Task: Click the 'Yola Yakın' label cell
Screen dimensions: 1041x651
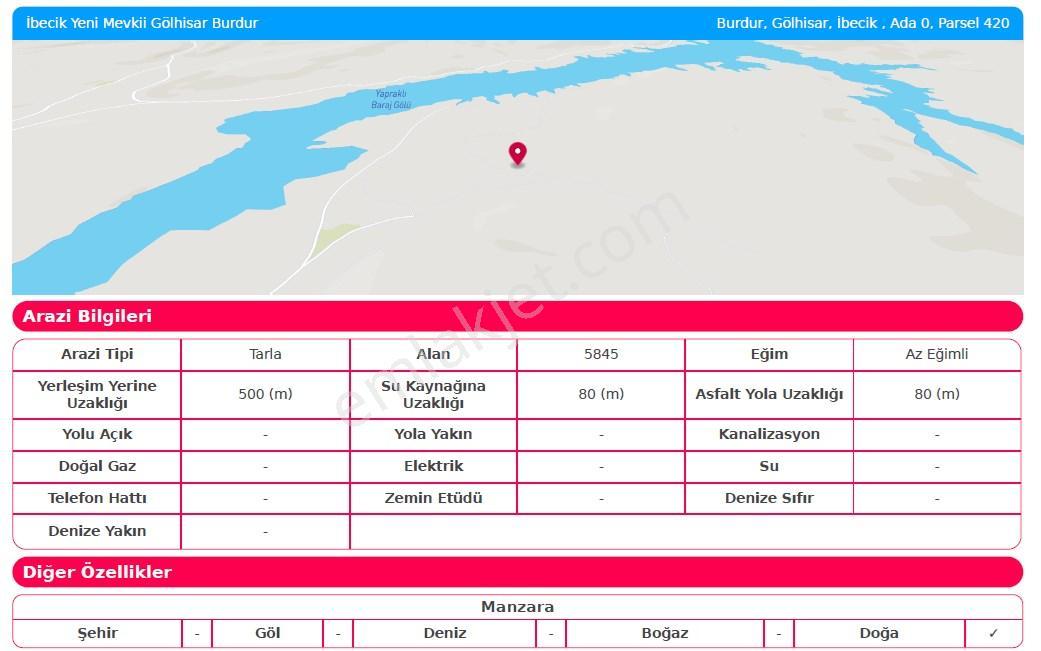Action: (x=434, y=435)
